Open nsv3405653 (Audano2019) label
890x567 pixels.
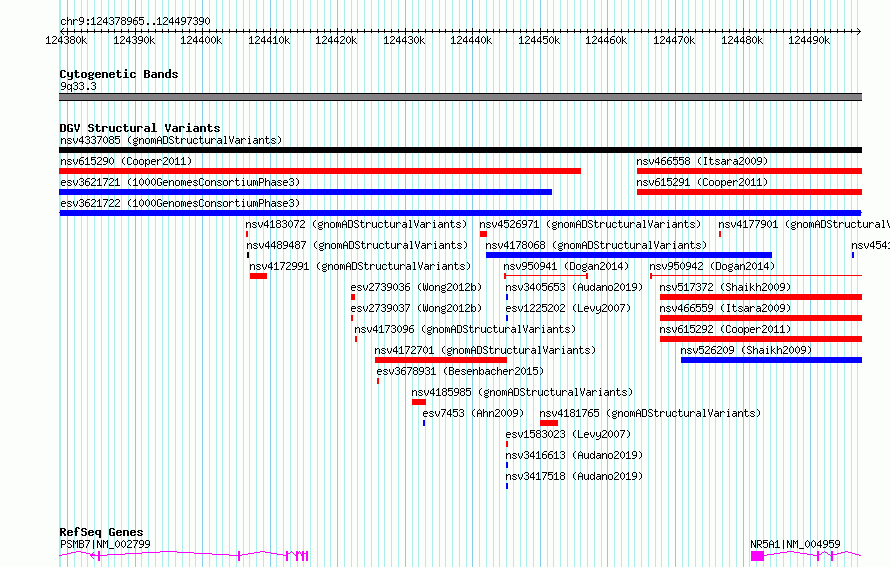(574, 287)
